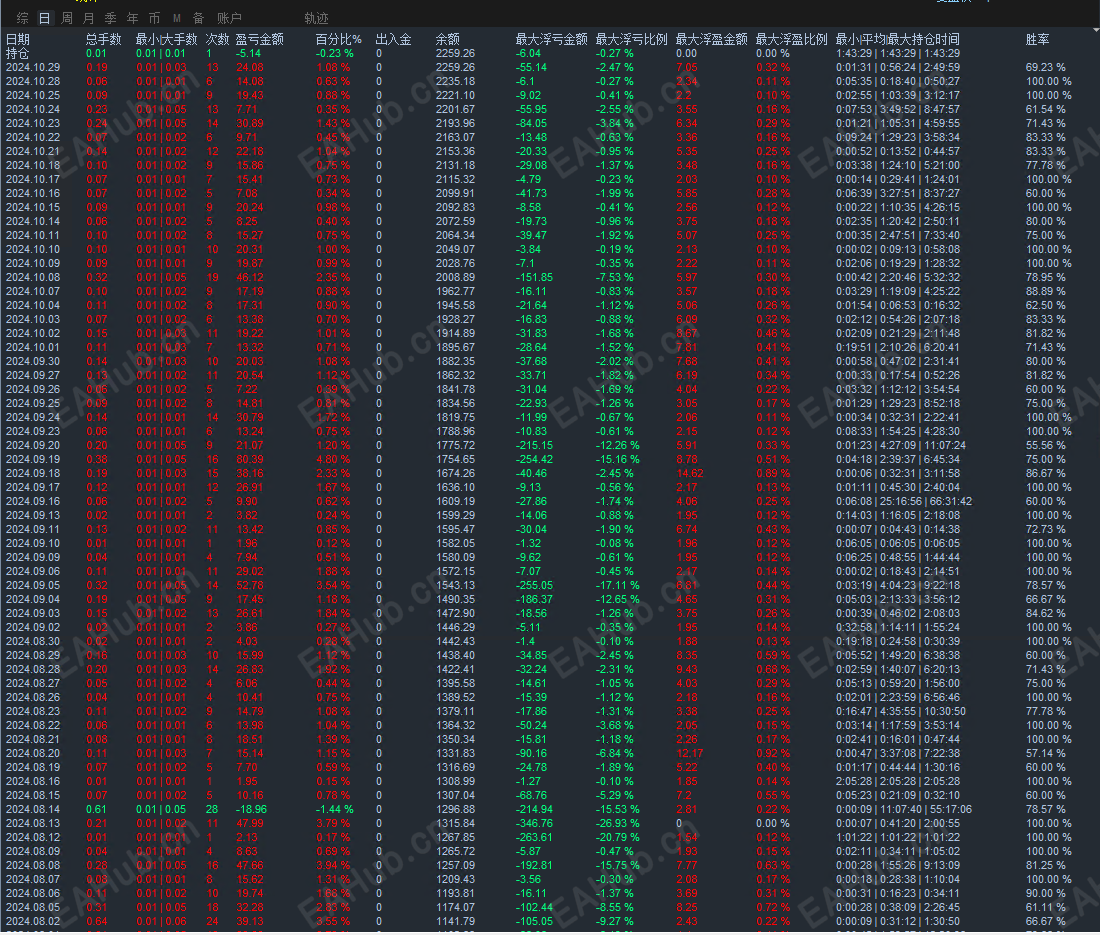Click the floating loss ratio -26.93 %
Image resolution: width=1100 pixels, height=935 pixels.
(x=617, y=823)
